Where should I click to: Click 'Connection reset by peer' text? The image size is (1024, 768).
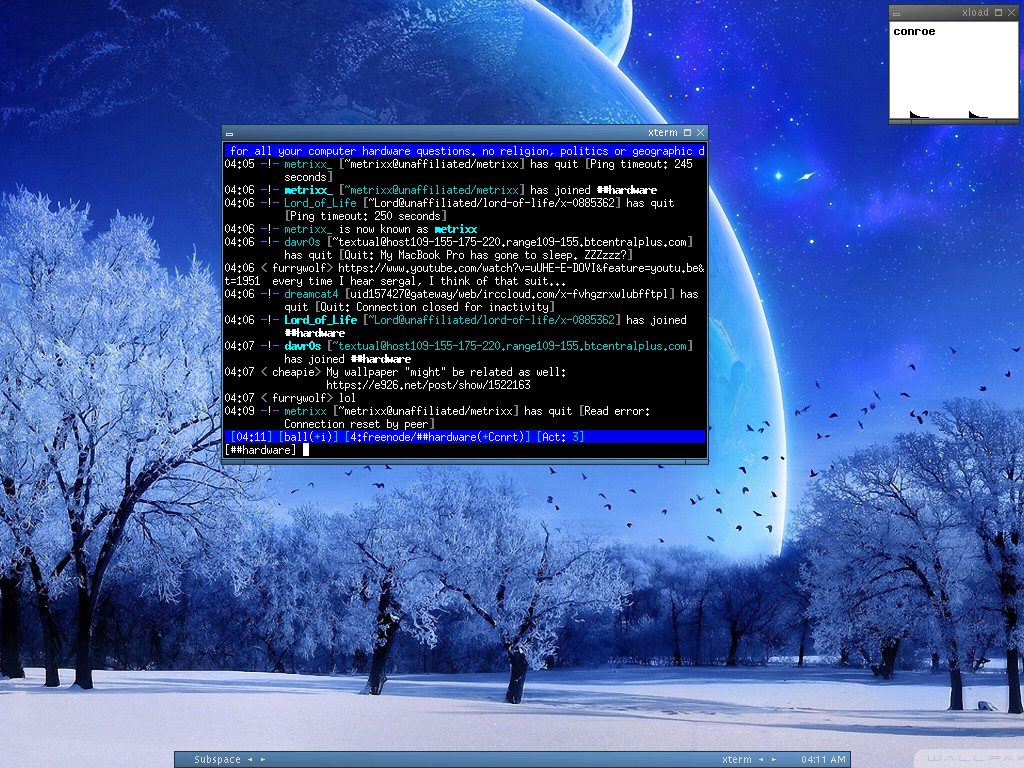point(356,424)
